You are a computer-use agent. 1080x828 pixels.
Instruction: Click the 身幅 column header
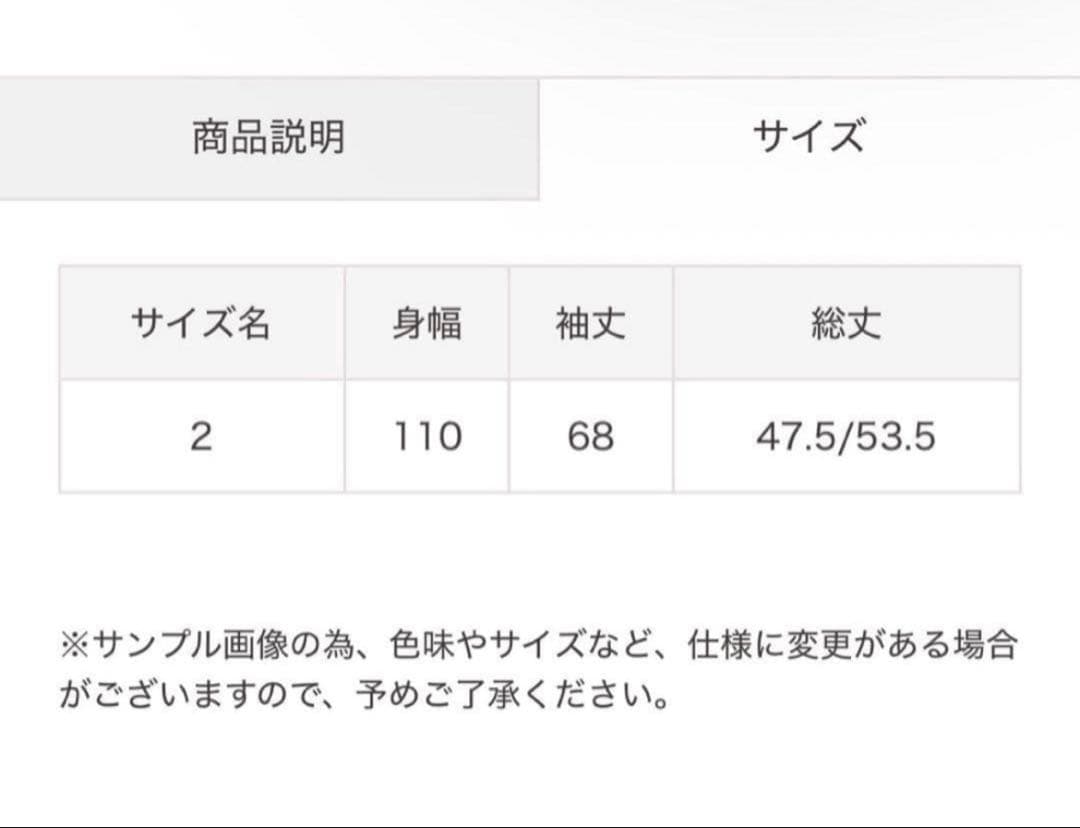427,323
